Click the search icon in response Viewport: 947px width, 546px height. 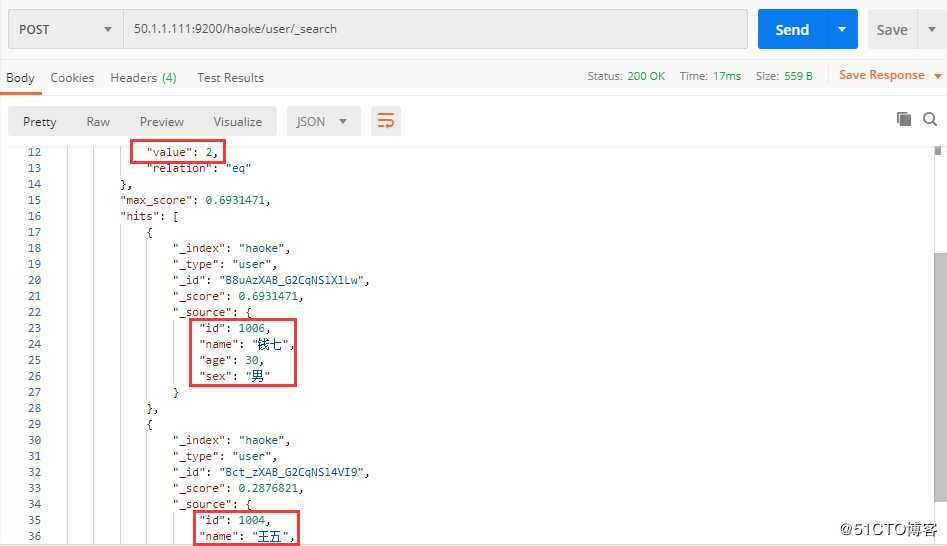tap(932, 119)
